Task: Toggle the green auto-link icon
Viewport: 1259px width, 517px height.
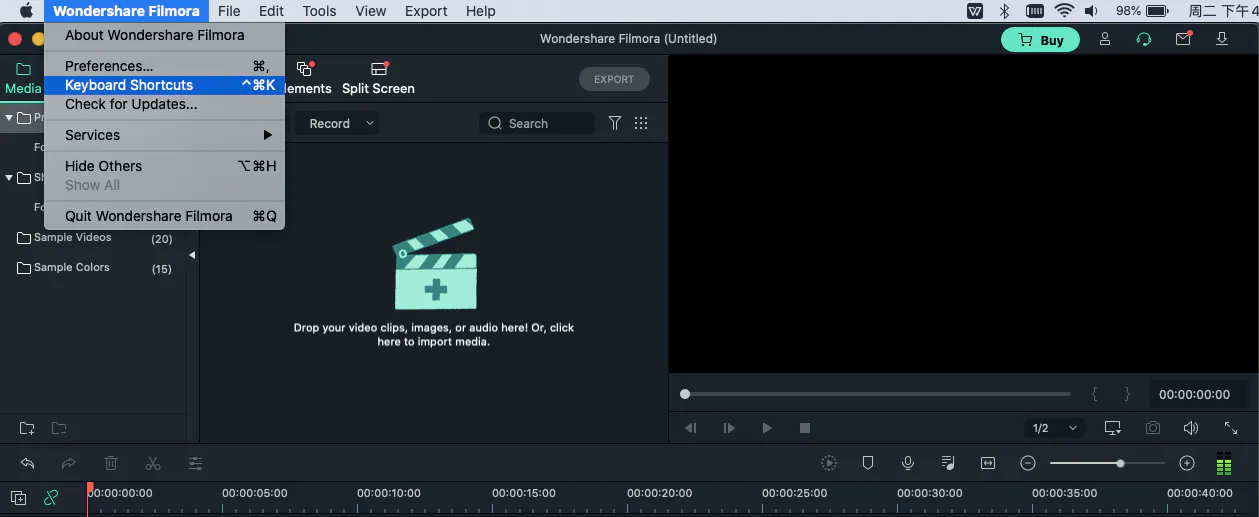Action: click(x=51, y=497)
